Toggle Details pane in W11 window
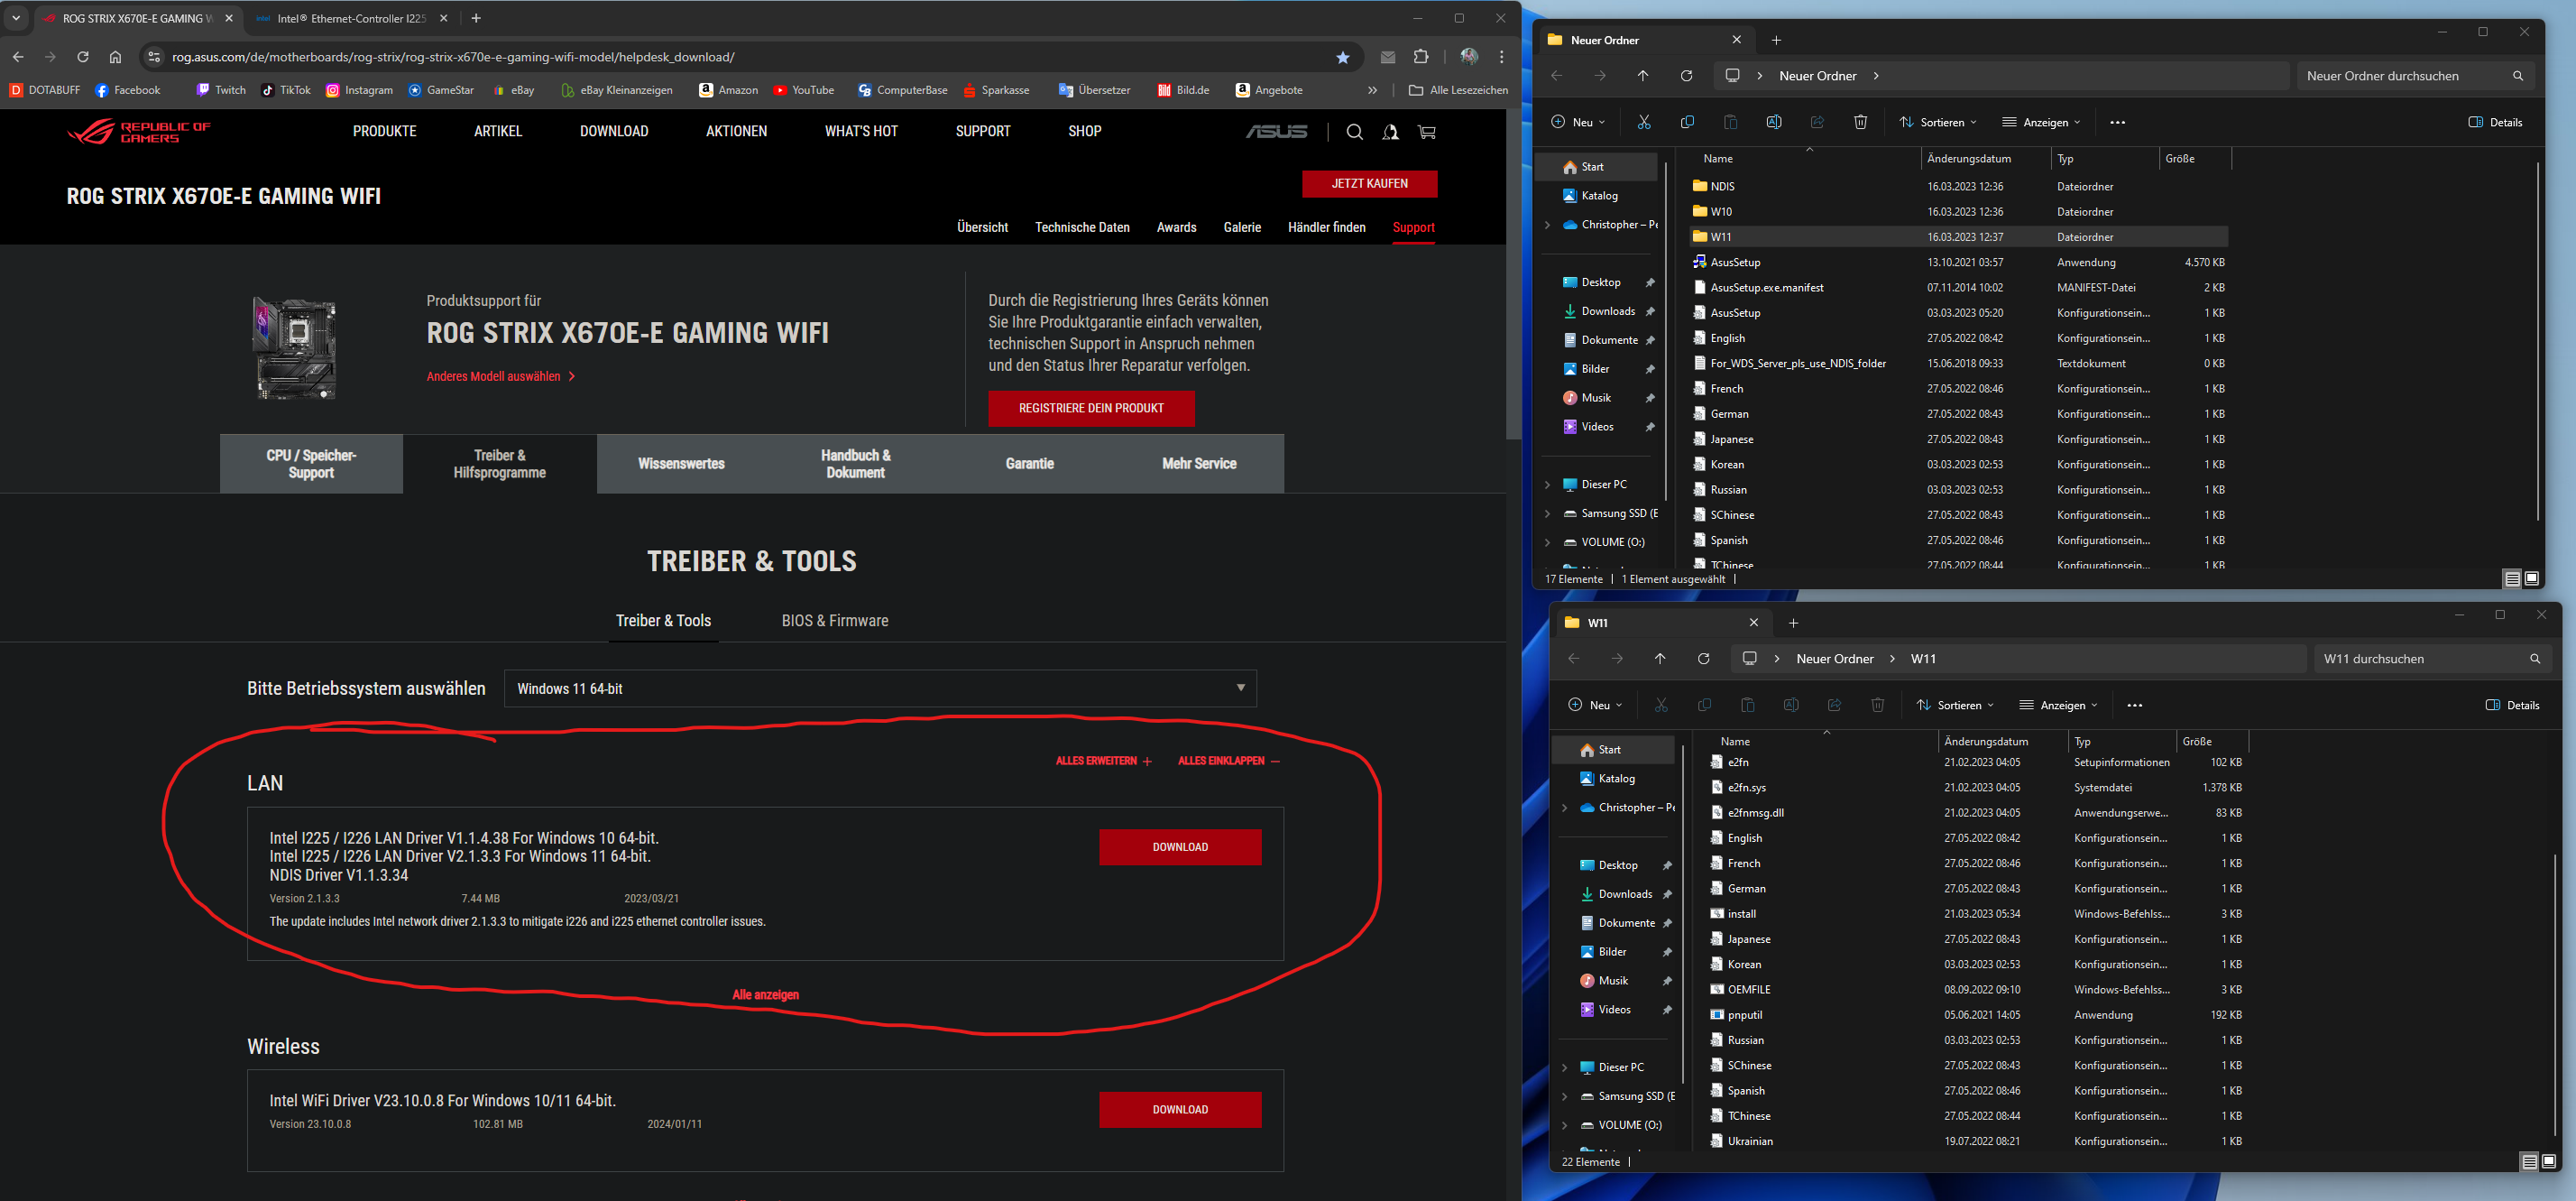This screenshot has width=2576, height=1201. coord(2512,705)
